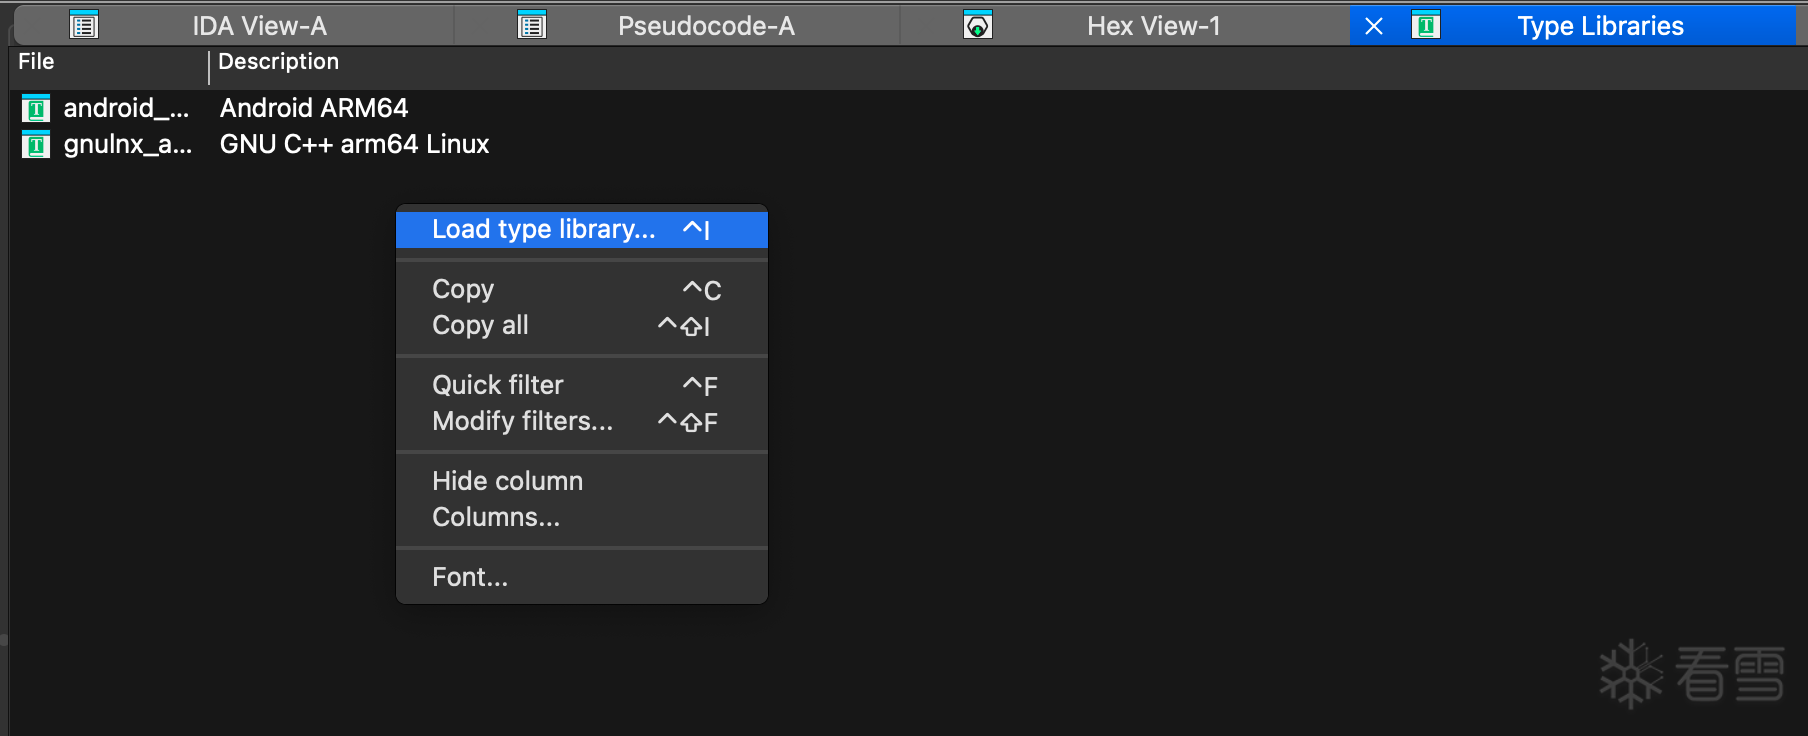Image resolution: width=1808 pixels, height=736 pixels.
Task: Open Quick filter from the context menu
Action: 498,385
